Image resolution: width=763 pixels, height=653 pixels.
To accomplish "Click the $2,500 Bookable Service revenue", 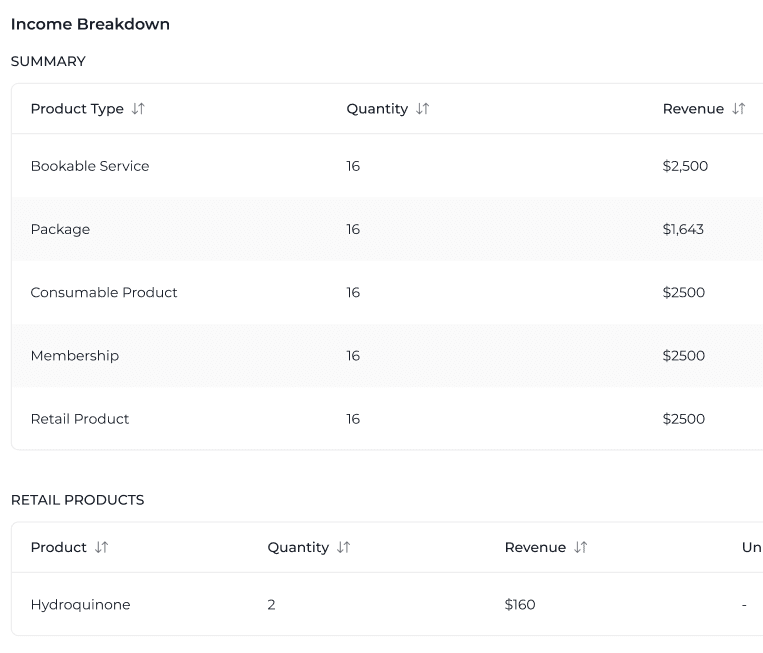I will pyautogui.click(x=685, y=166).
